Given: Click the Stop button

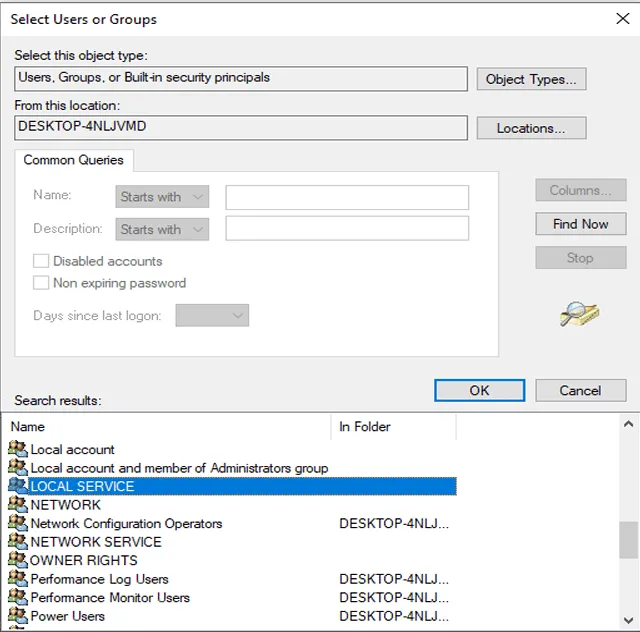Looking at the screenshot, I should pos(581,258).
